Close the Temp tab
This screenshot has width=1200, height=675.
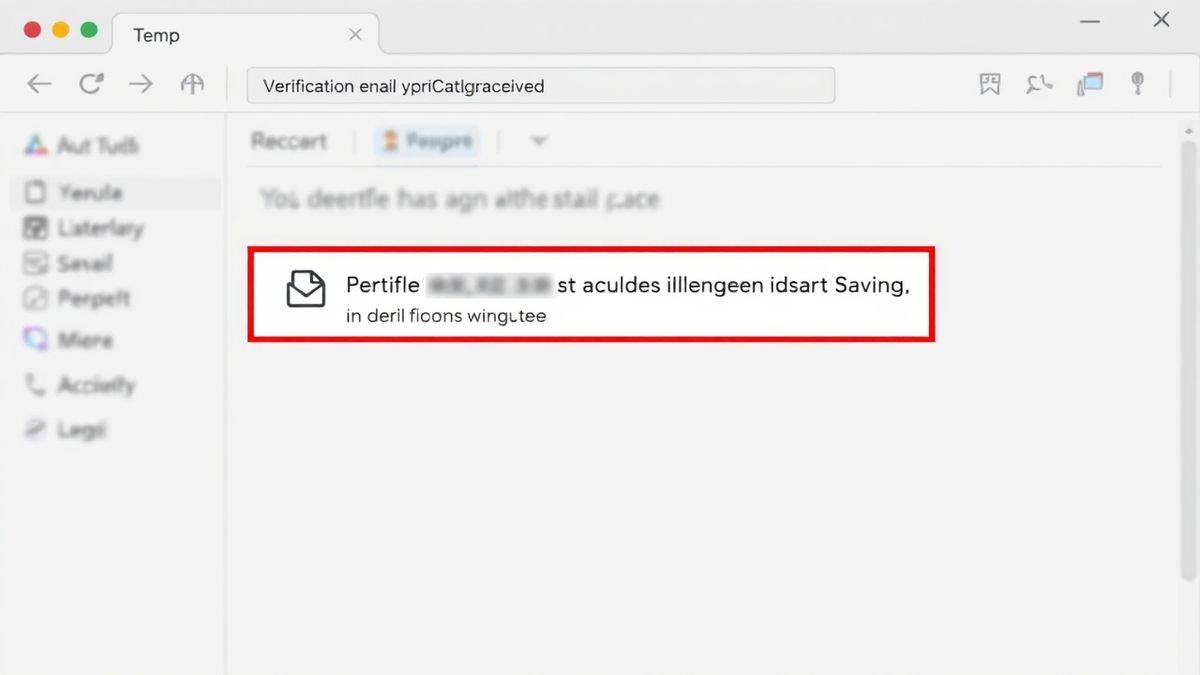[x=355, y=34]
